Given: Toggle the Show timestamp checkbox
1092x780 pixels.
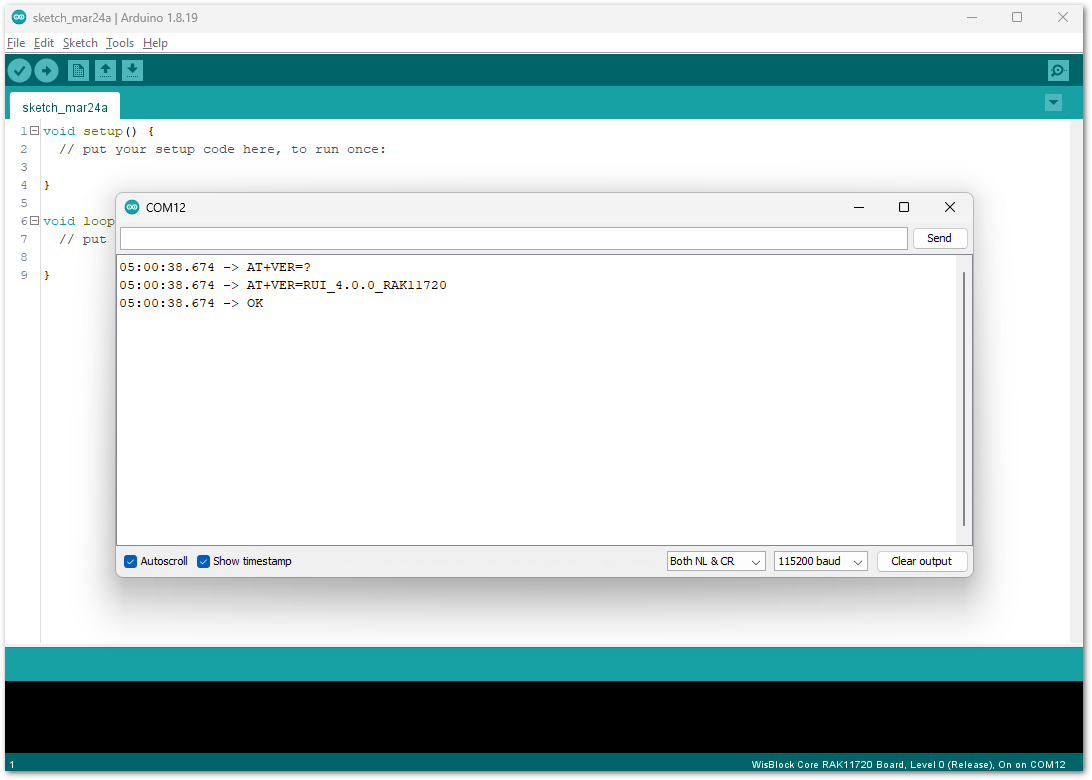Looking at the screenshot, I should click(203, 561).
